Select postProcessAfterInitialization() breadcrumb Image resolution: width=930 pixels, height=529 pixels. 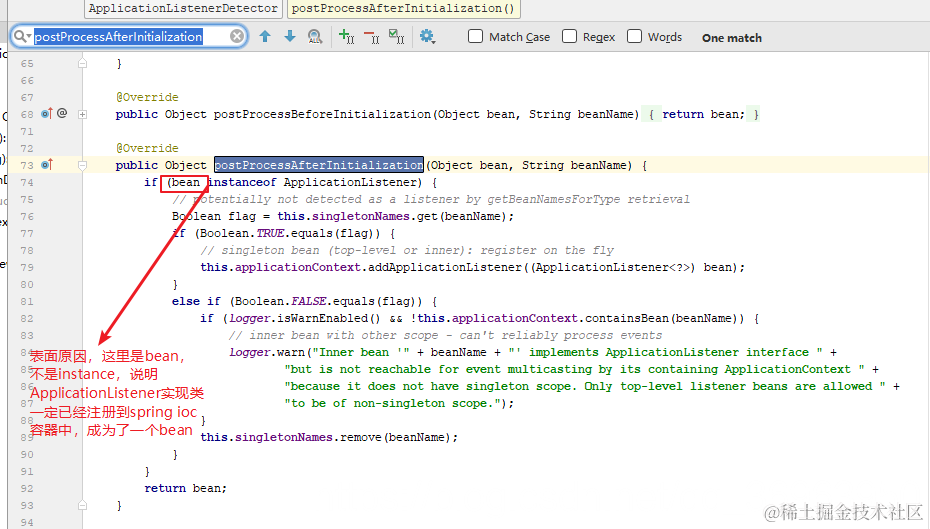click(403, 8)
